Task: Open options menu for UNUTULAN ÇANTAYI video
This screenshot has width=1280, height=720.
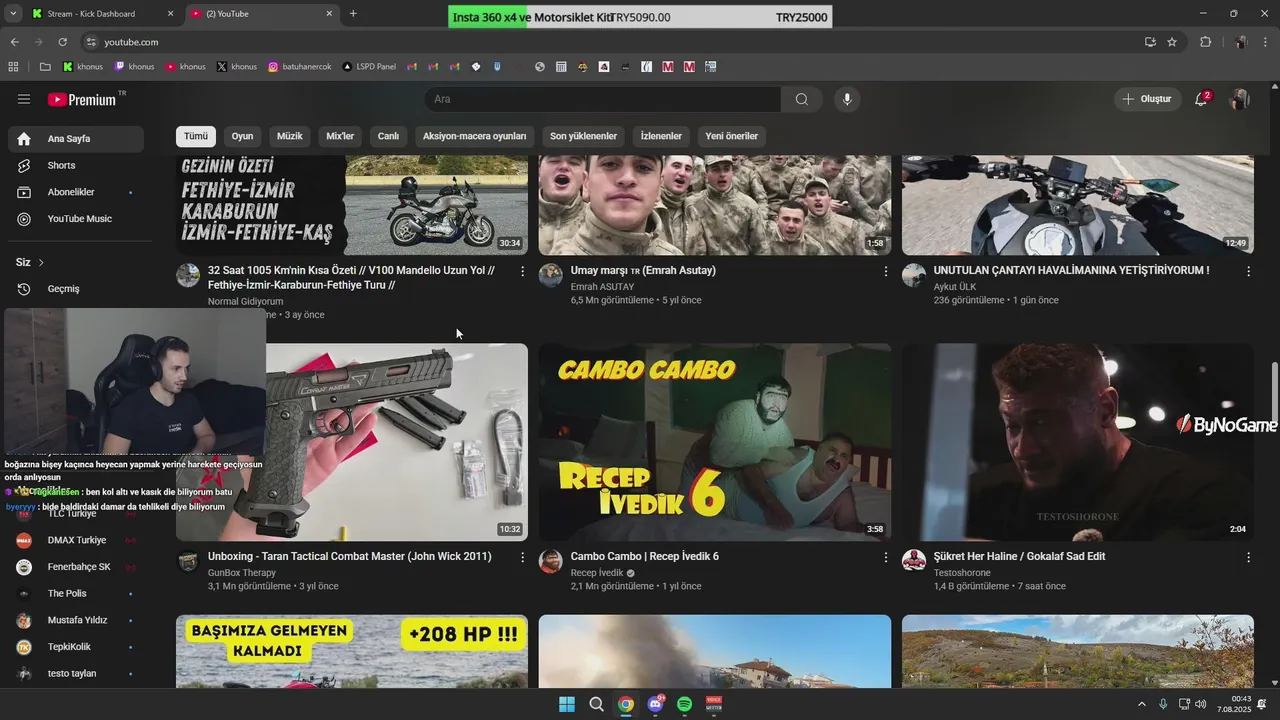Action: [x=1248, y=271]
